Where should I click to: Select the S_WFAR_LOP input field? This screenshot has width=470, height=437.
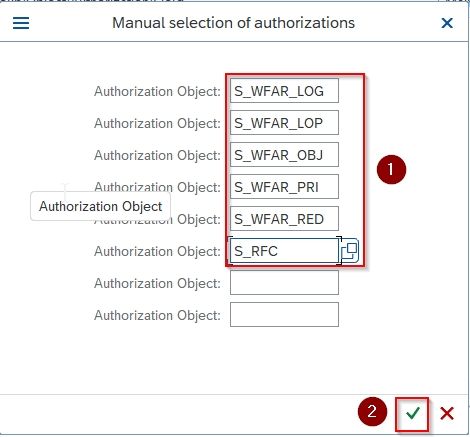point(284,123)
